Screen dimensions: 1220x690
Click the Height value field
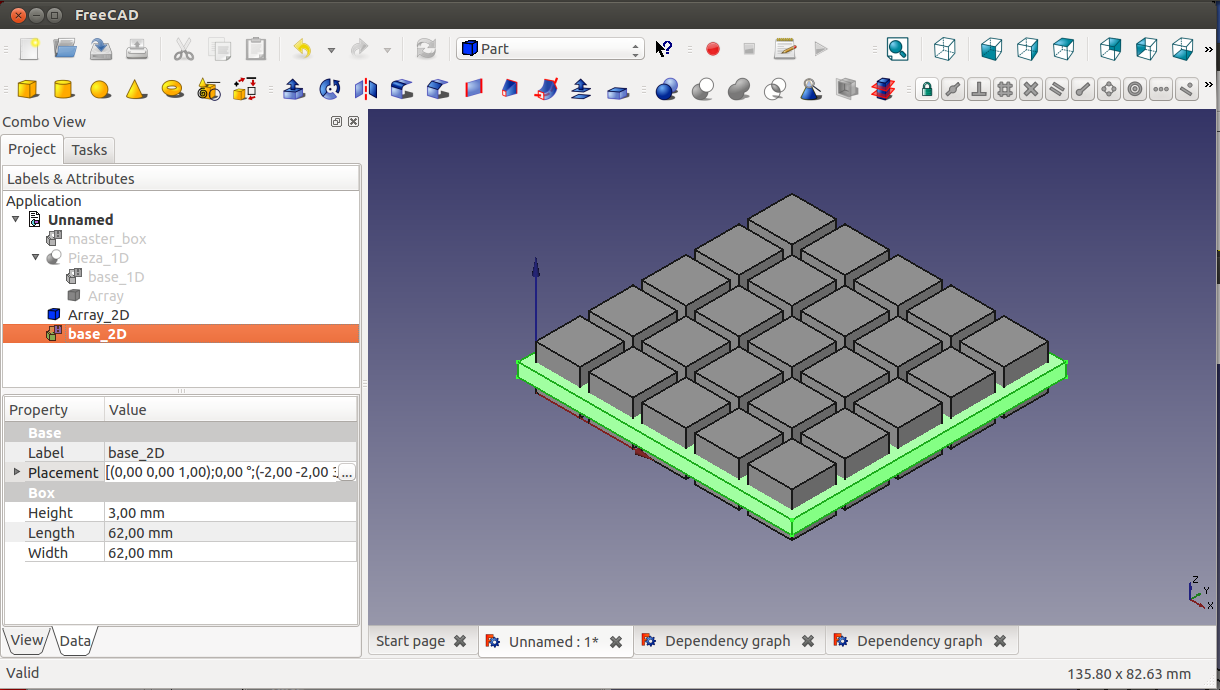click(x=230, y=513)
